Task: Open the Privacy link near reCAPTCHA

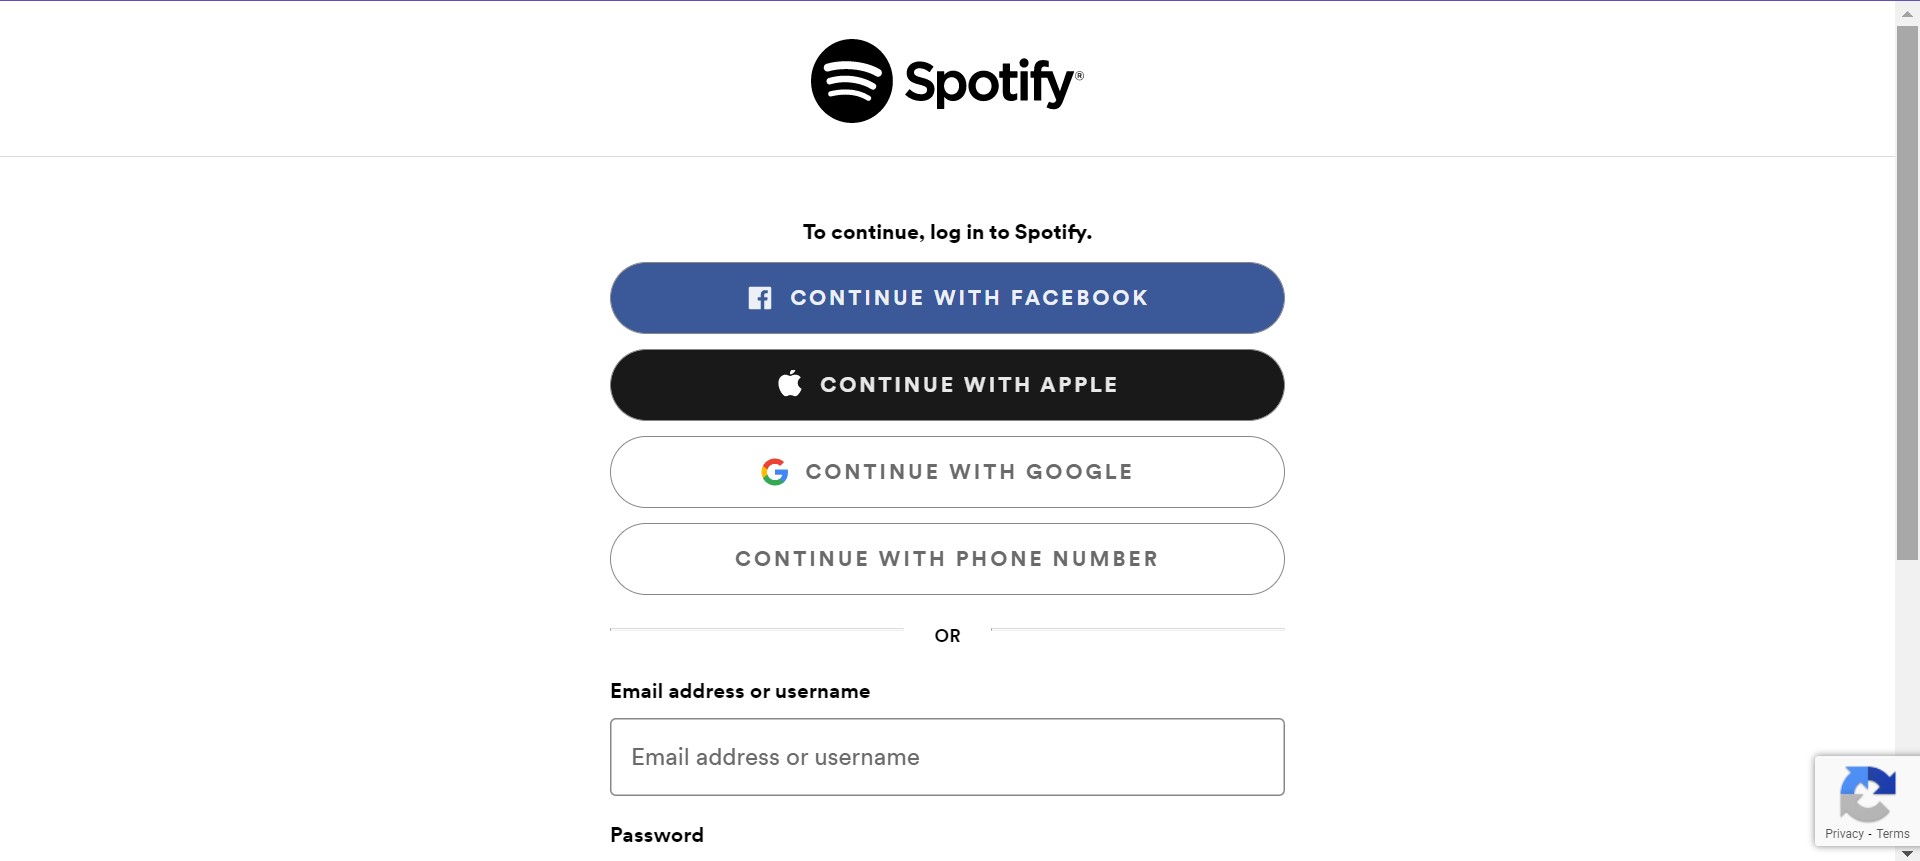Action: coord(1841,833)
